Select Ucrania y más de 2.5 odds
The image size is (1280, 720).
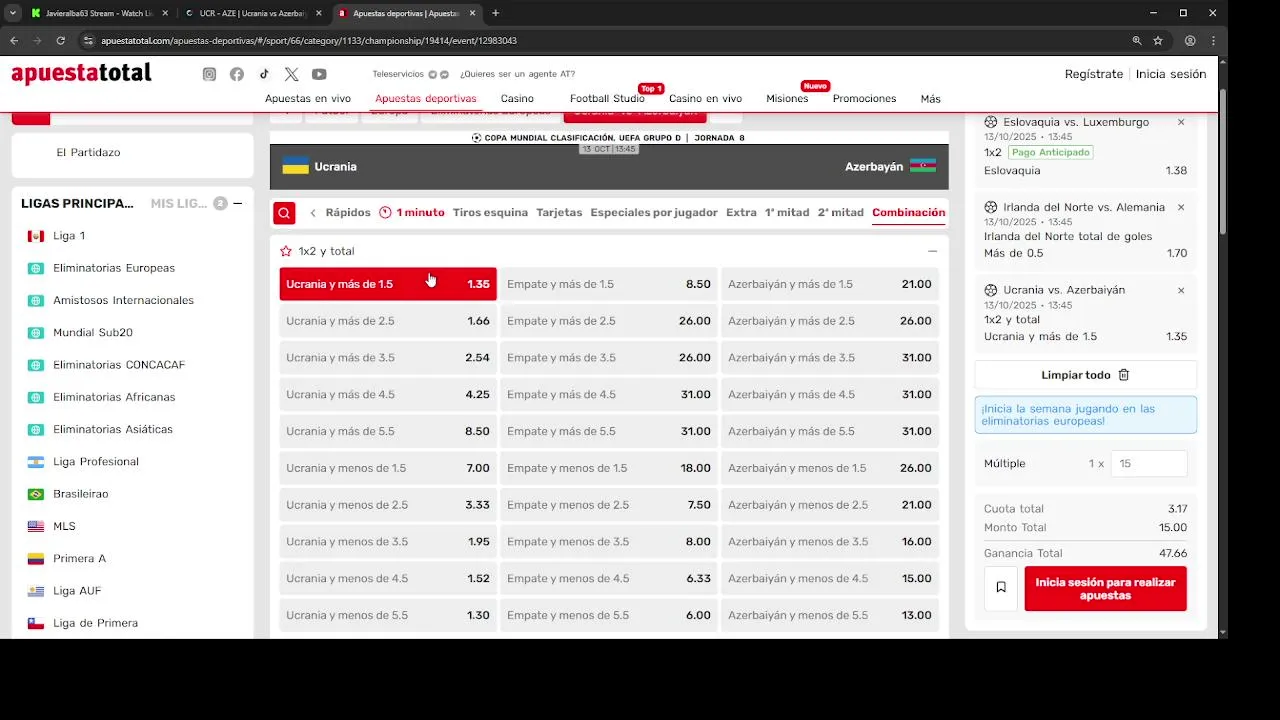[x=388, y=321]
